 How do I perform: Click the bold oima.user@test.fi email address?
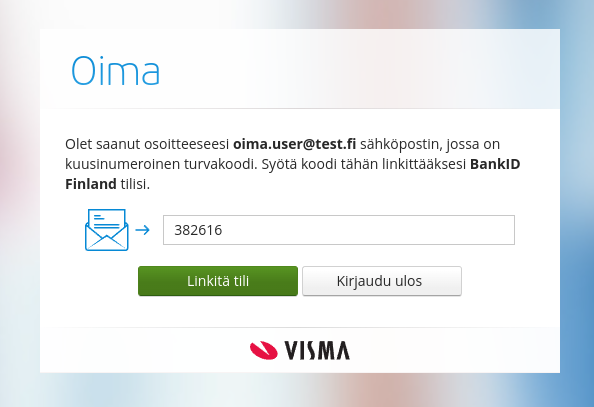click(x=294, y=144)
